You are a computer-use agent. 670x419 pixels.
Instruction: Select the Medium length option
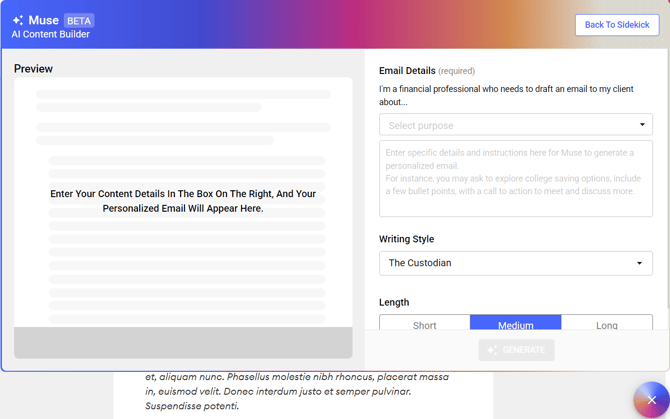coord(515,324)
